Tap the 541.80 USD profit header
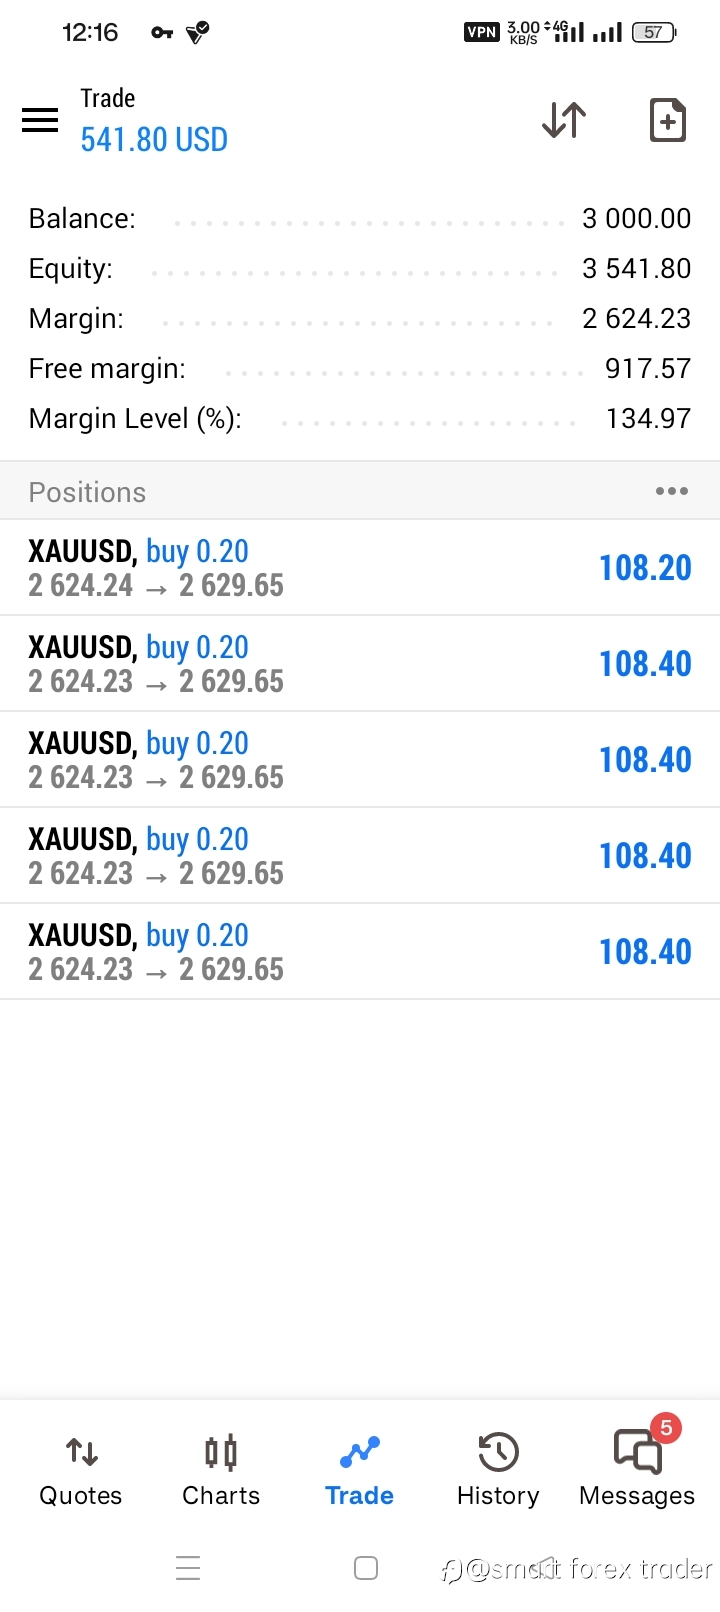 click(154, 140)
